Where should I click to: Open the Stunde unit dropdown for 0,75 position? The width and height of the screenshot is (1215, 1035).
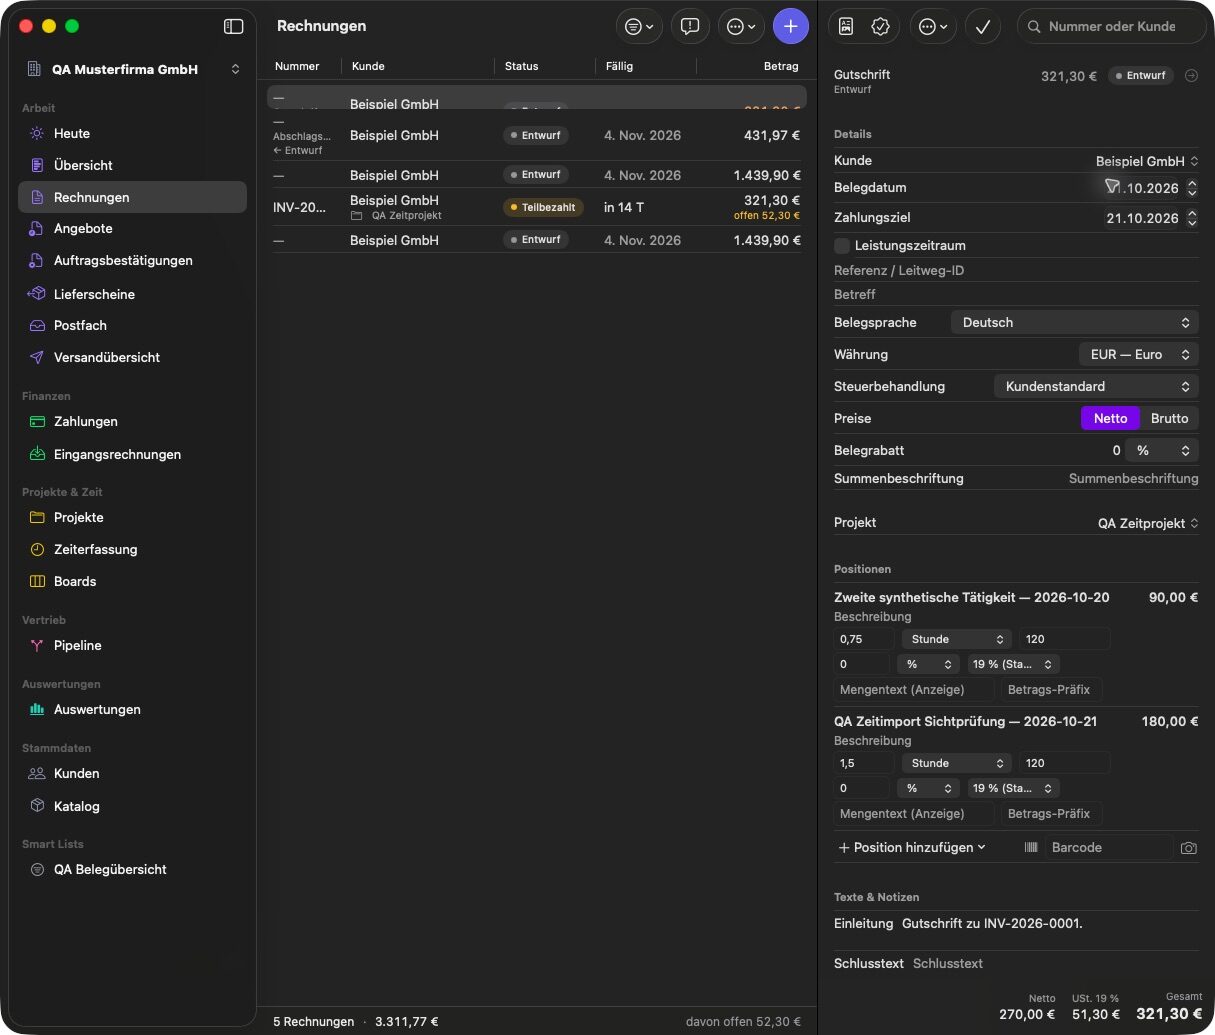pos(957,639)
